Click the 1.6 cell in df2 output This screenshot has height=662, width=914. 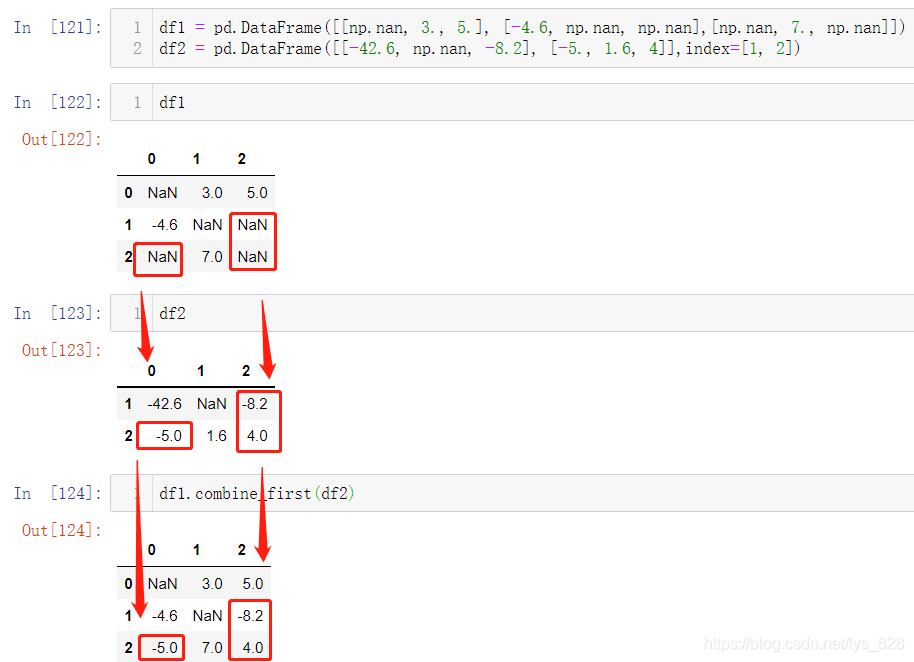click(216, 436)
